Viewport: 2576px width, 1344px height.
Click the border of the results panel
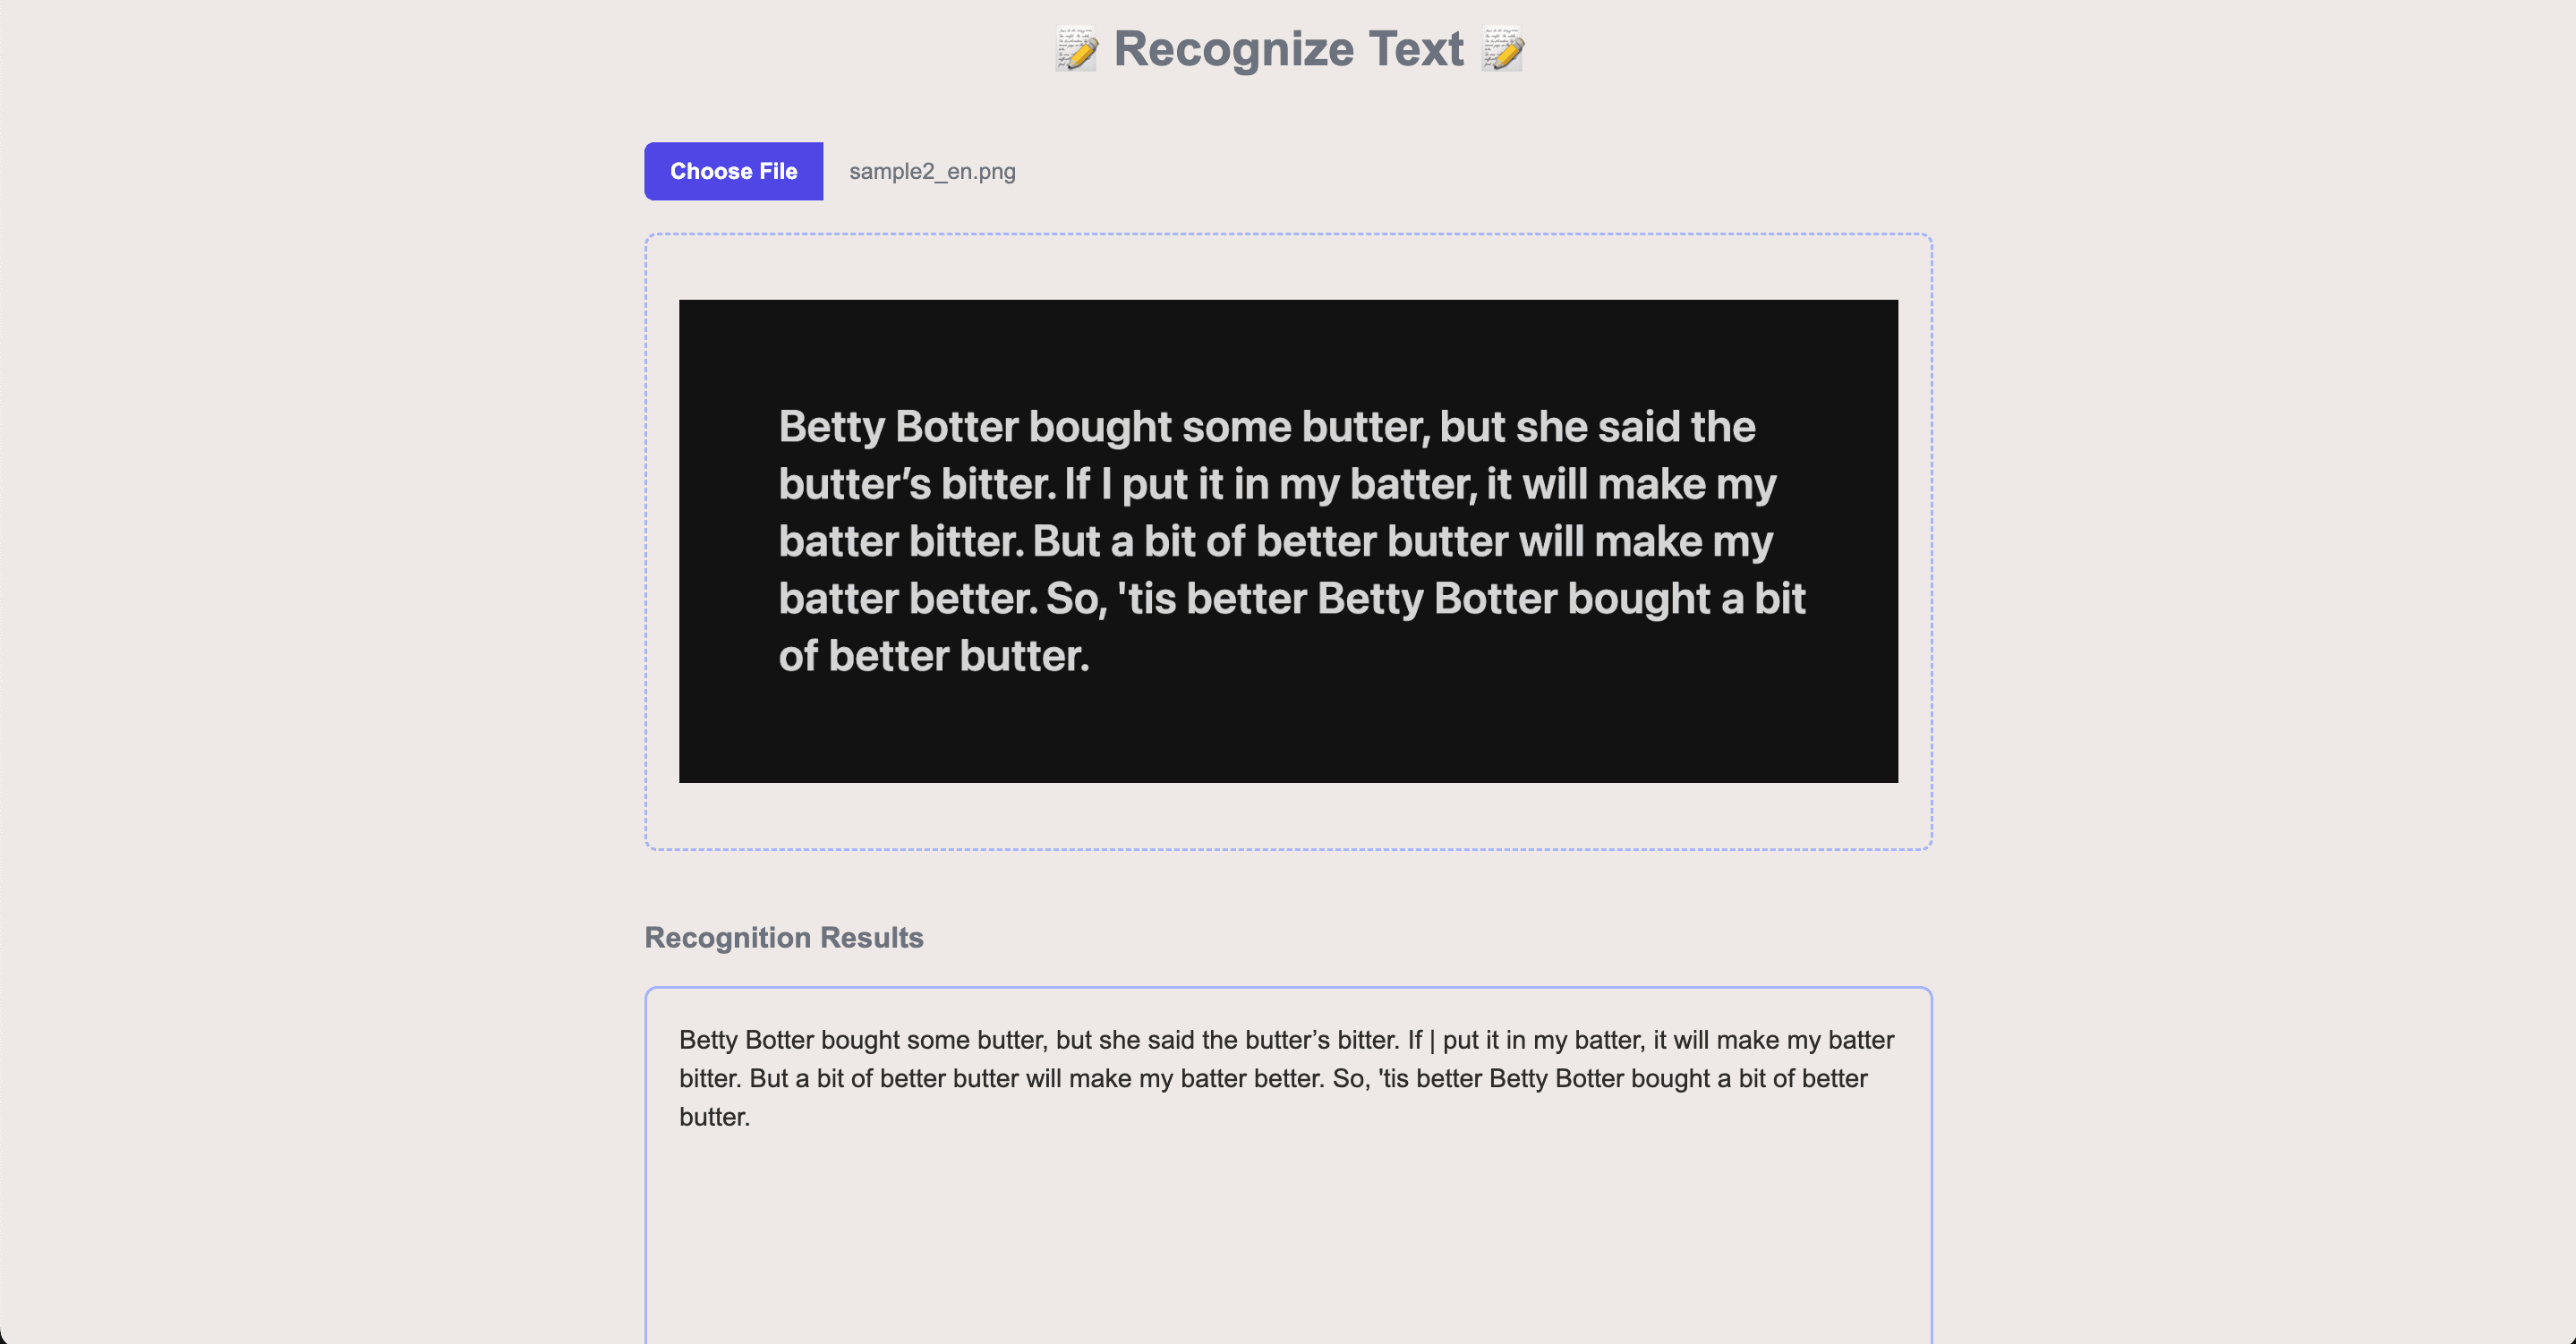point(1288,986)
